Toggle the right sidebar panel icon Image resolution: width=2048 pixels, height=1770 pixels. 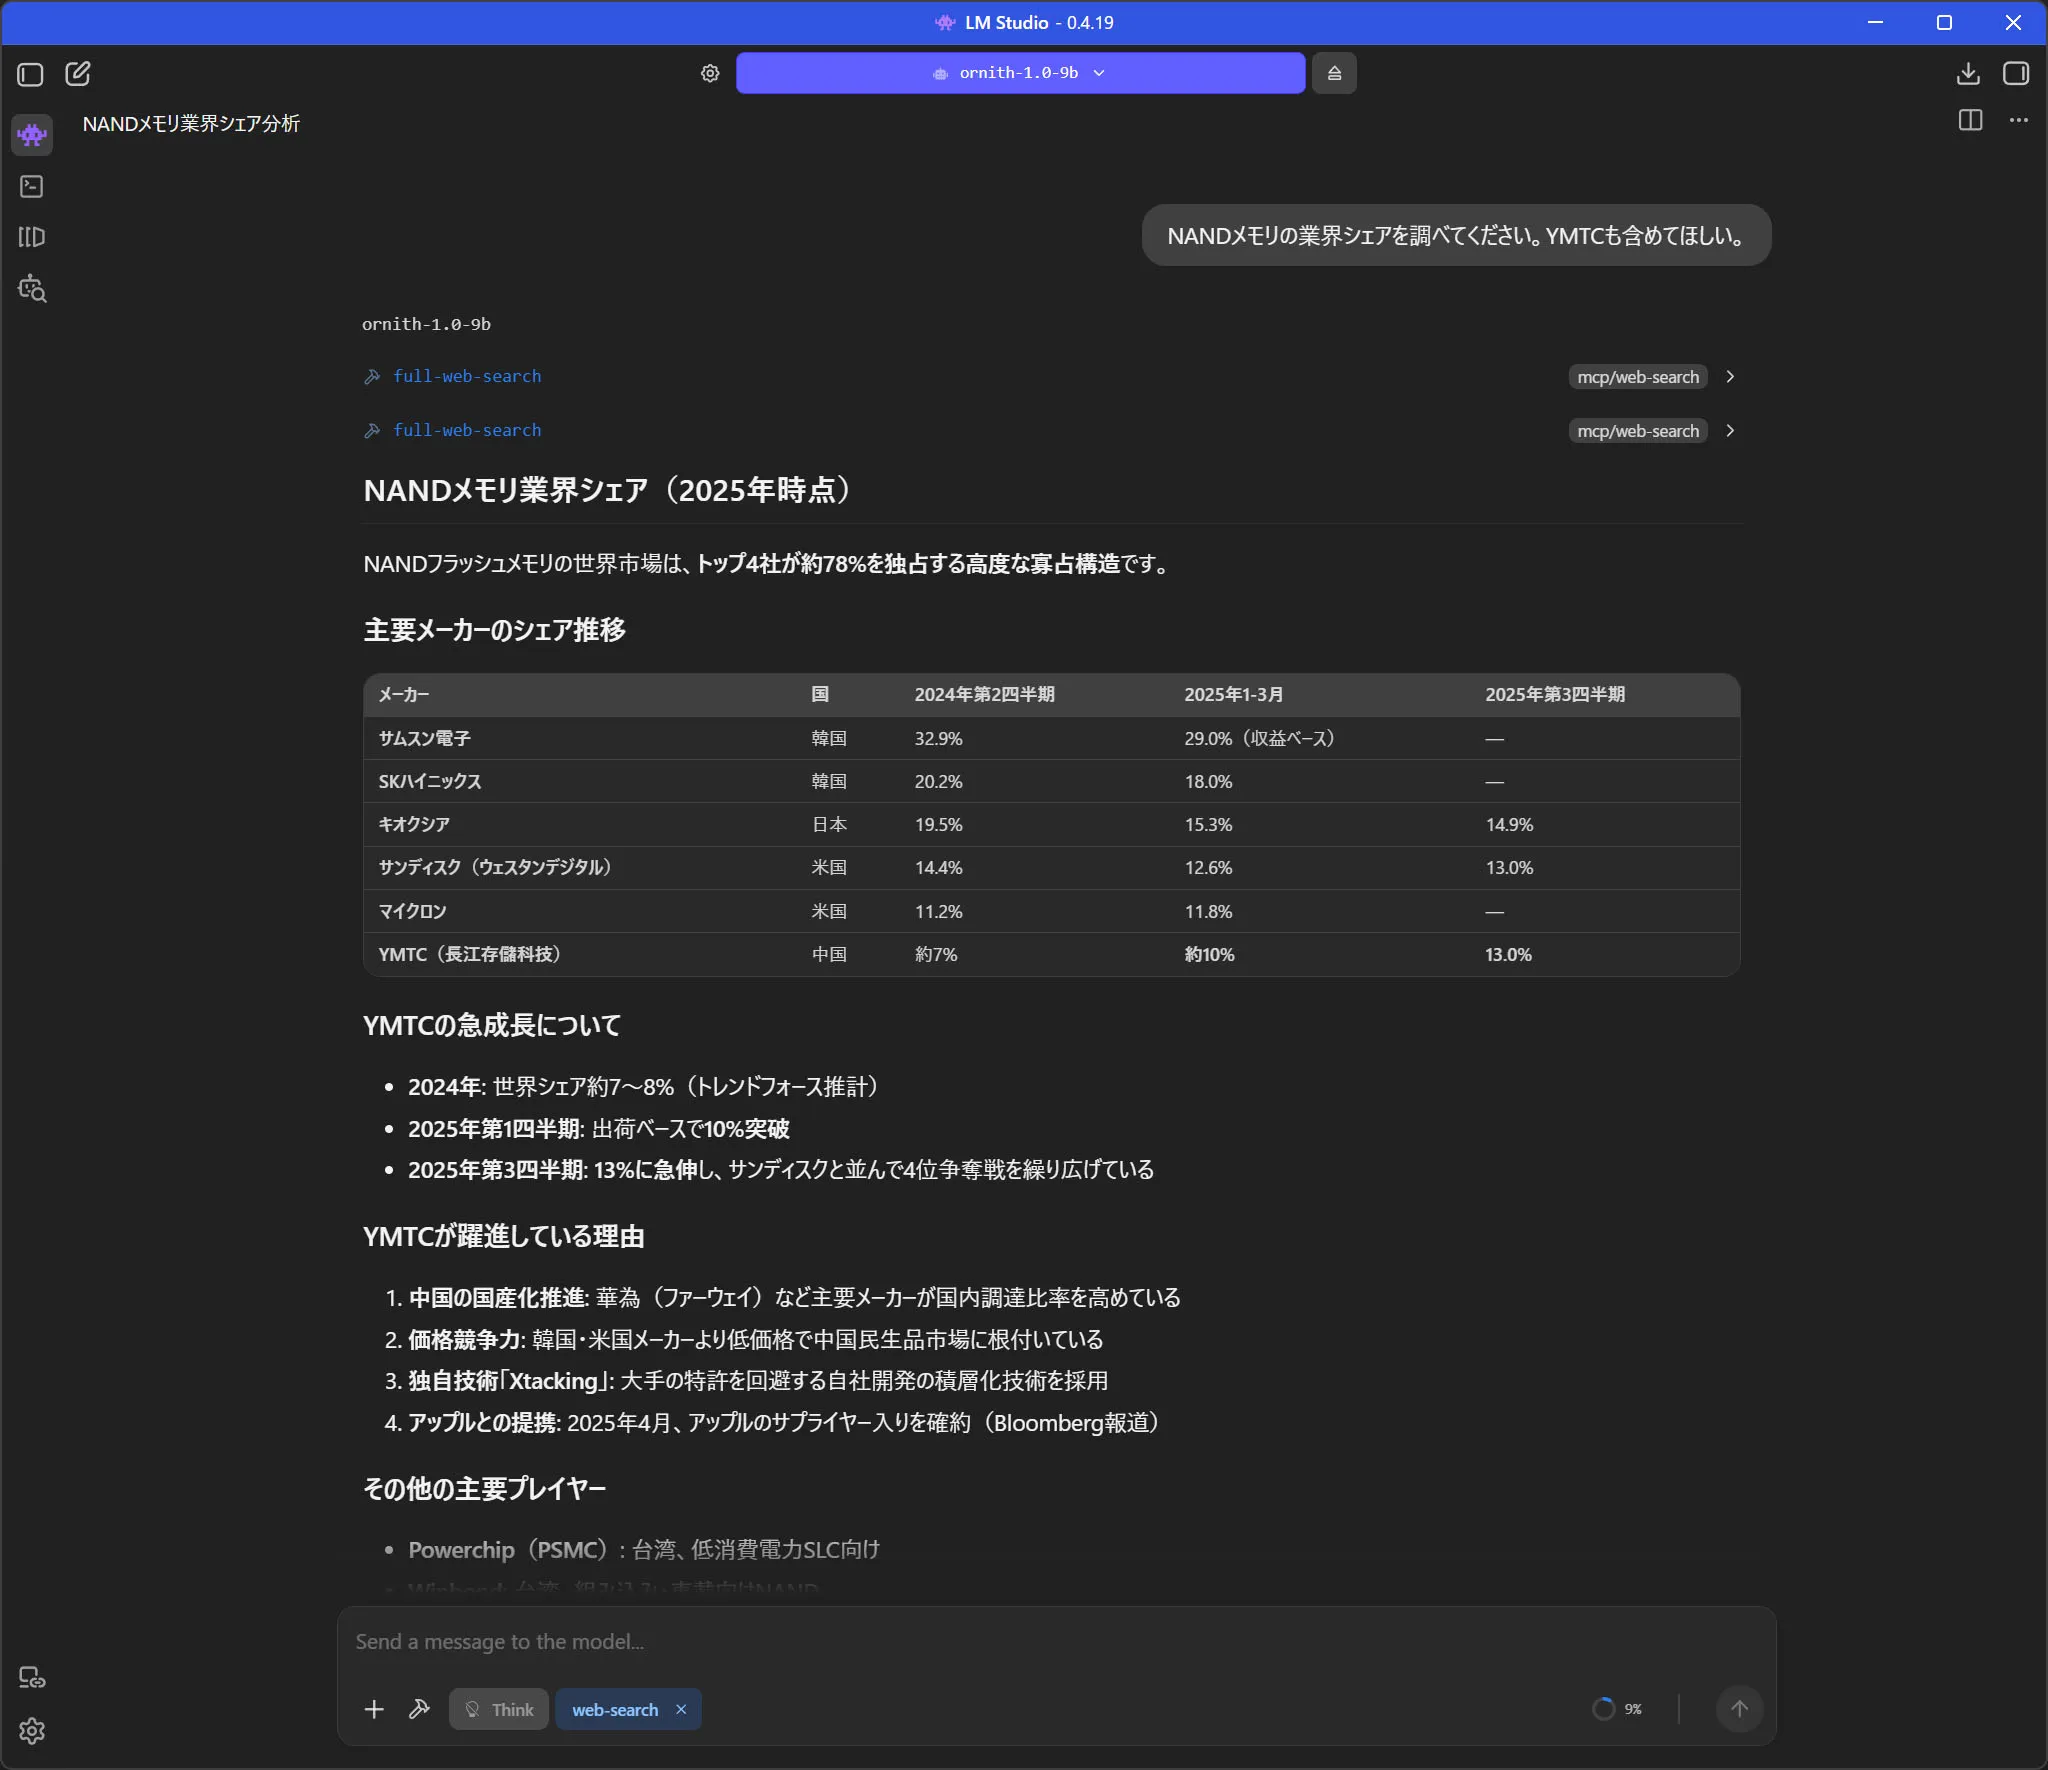click(x=2016, y=73)
